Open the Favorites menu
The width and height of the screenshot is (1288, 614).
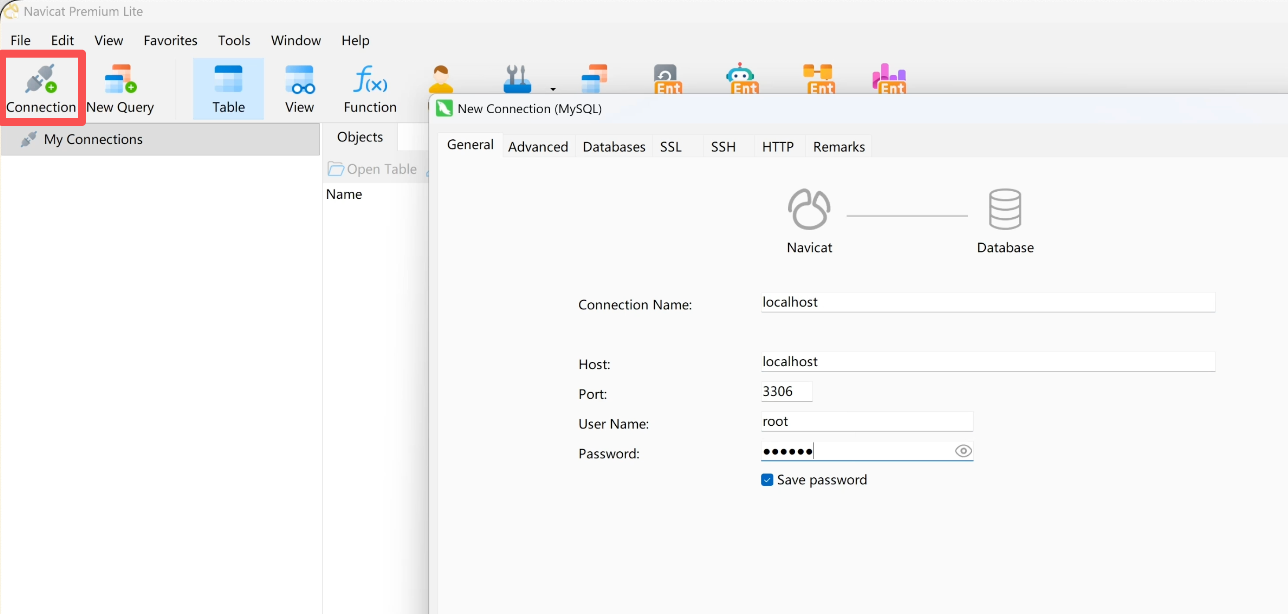(x=170, y=41)
